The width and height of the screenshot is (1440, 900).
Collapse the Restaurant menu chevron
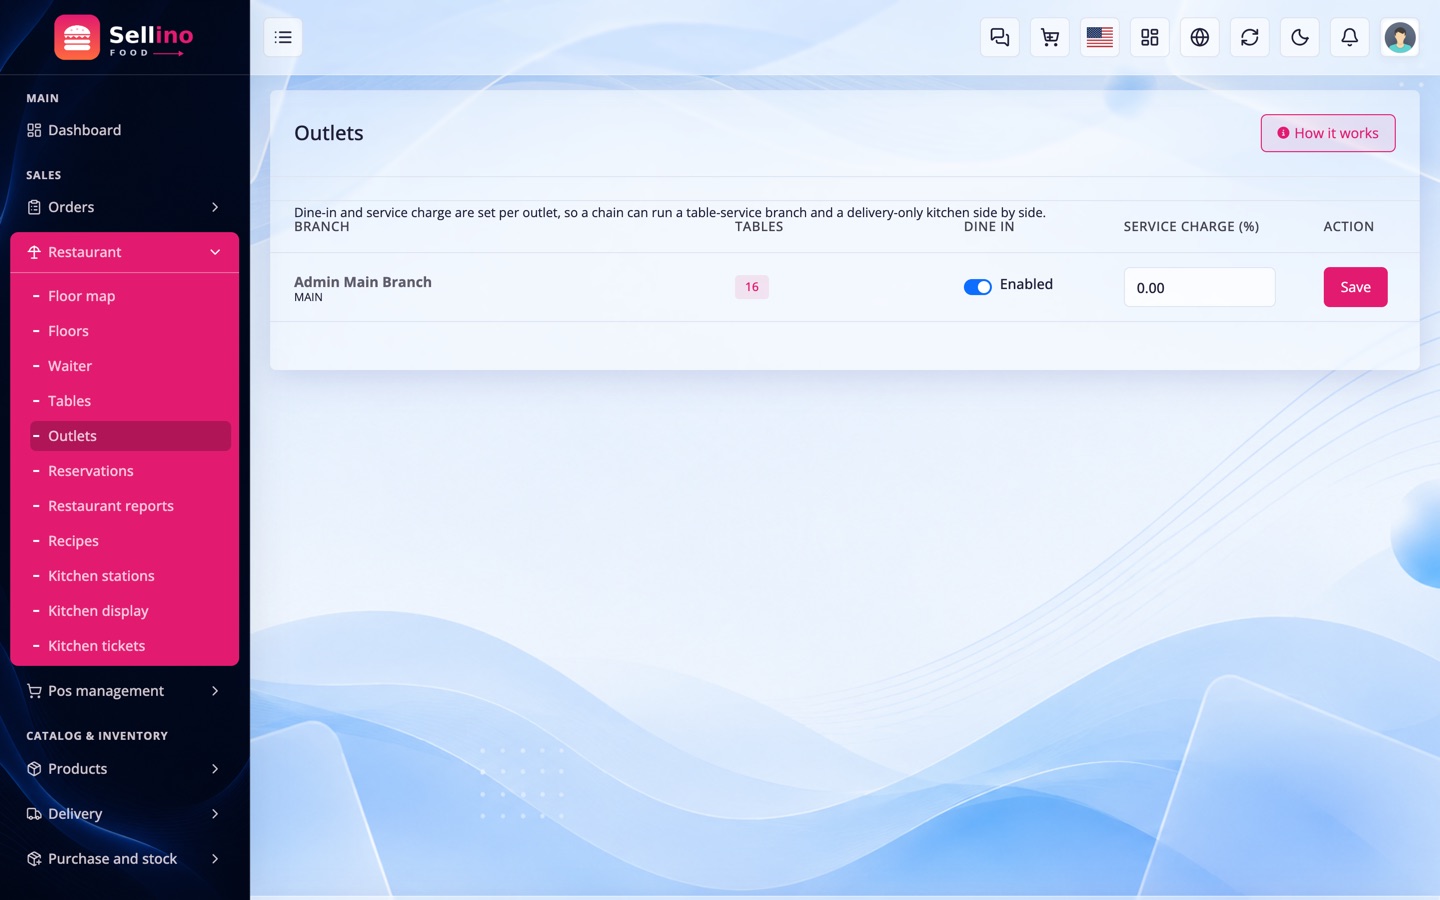pyautogui.click(x=215, y=252)
